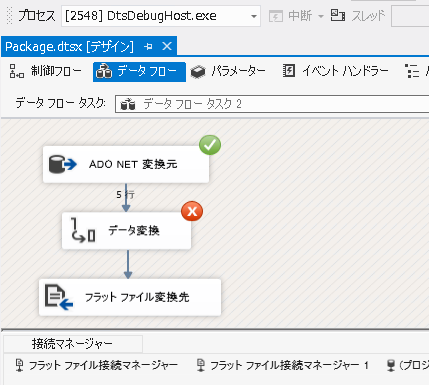The height and width of the screenshot is (385, 429).
Task: Click the イベント ハンドラー tab icon
Action: coord(289,71)
